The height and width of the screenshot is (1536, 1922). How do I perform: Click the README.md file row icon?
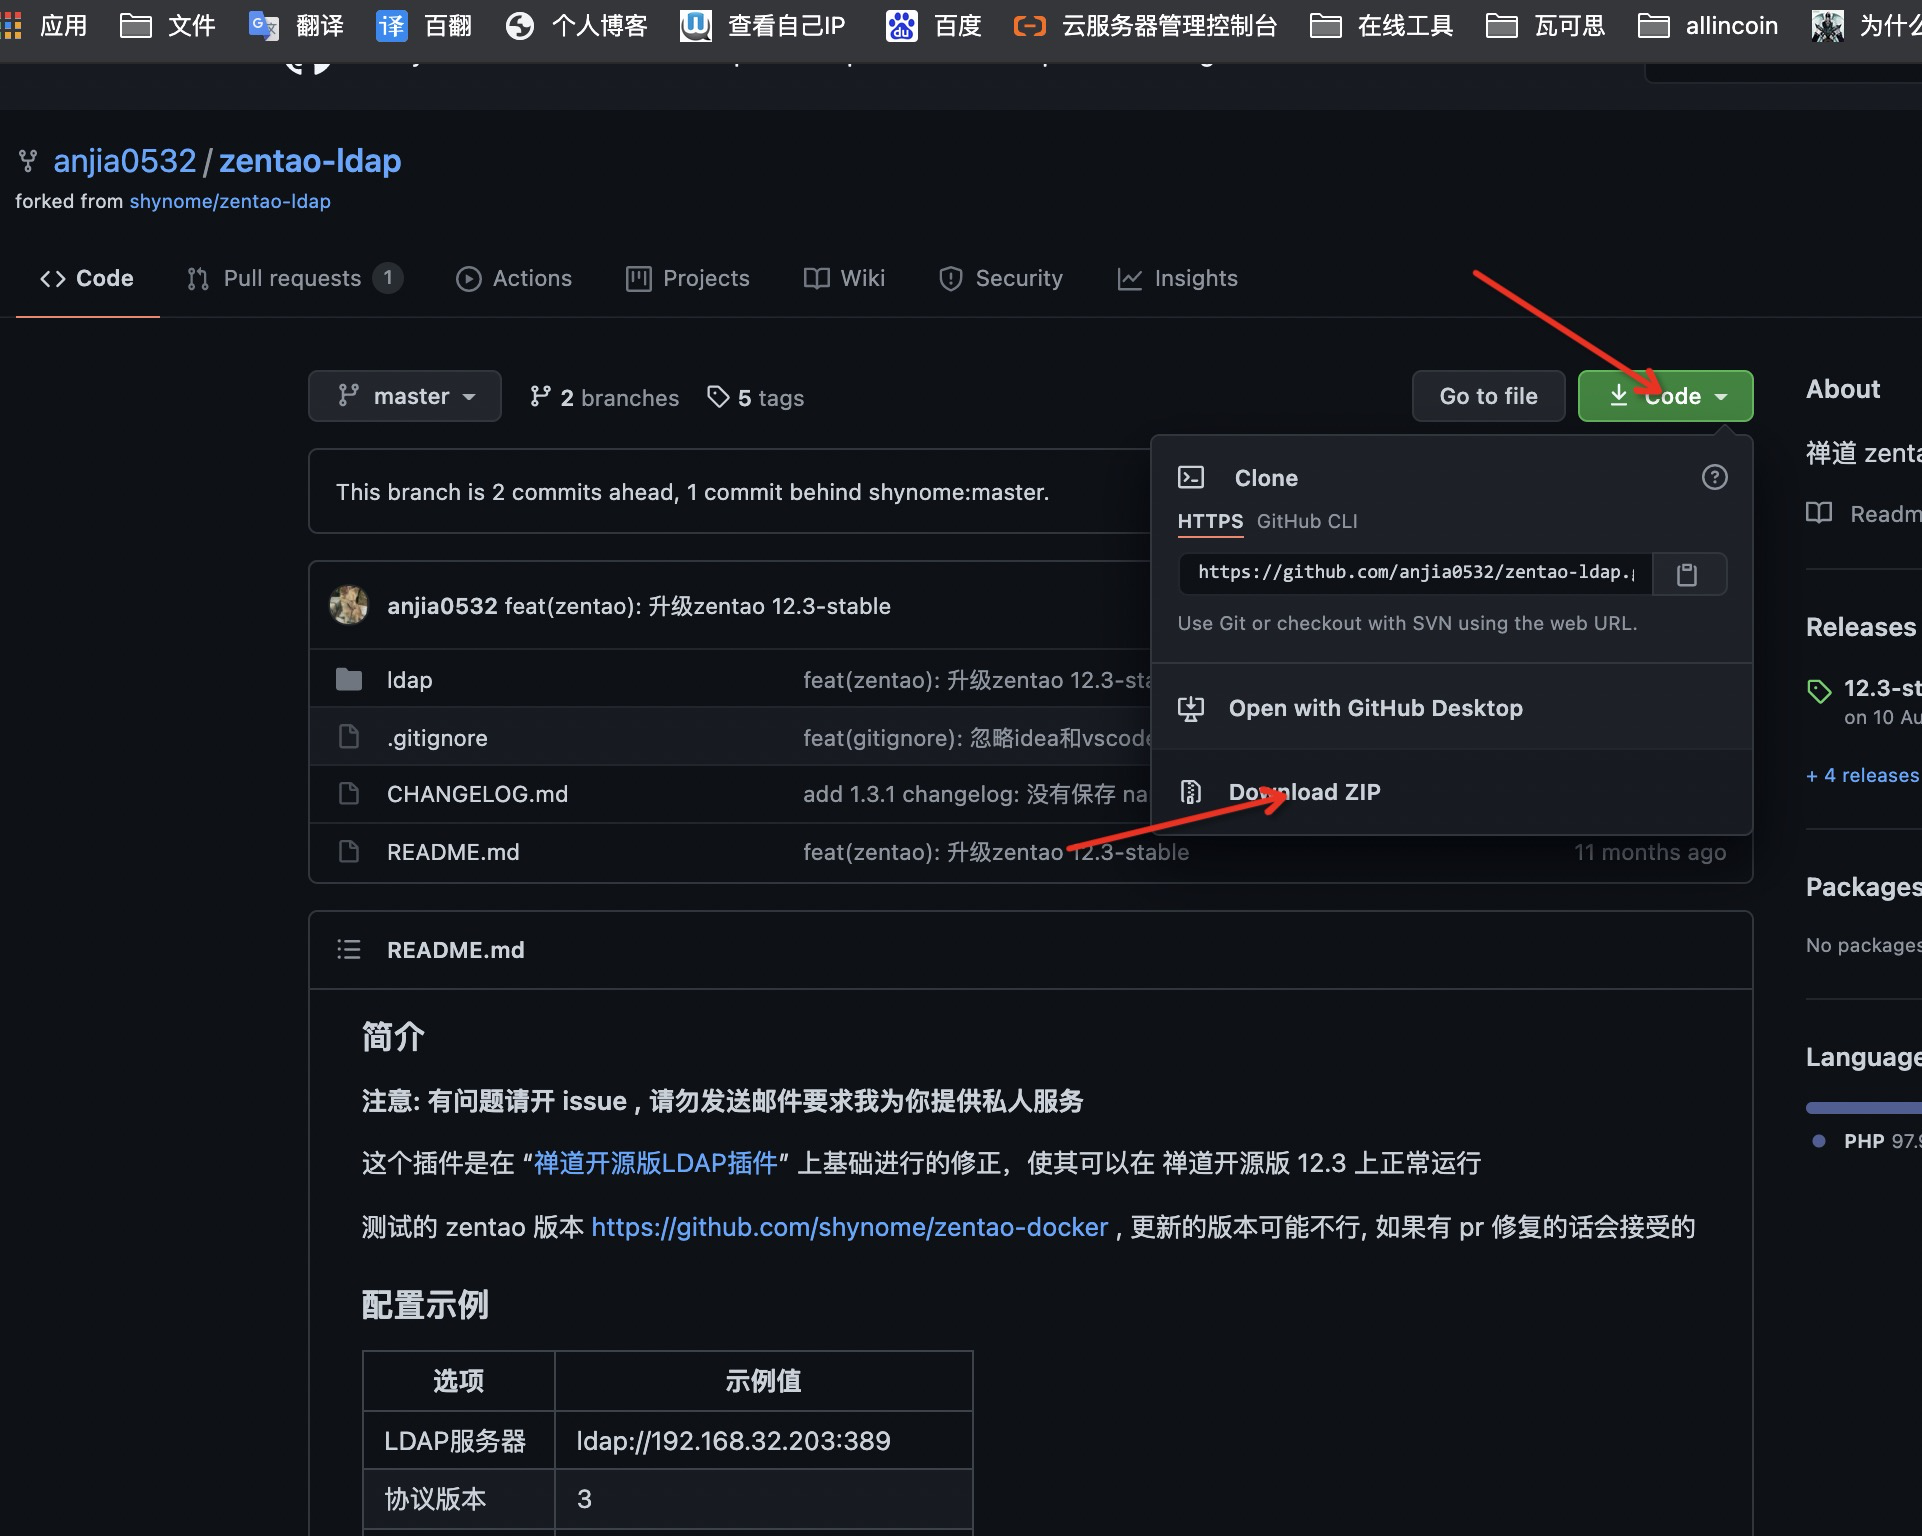(x=349, y=852)
